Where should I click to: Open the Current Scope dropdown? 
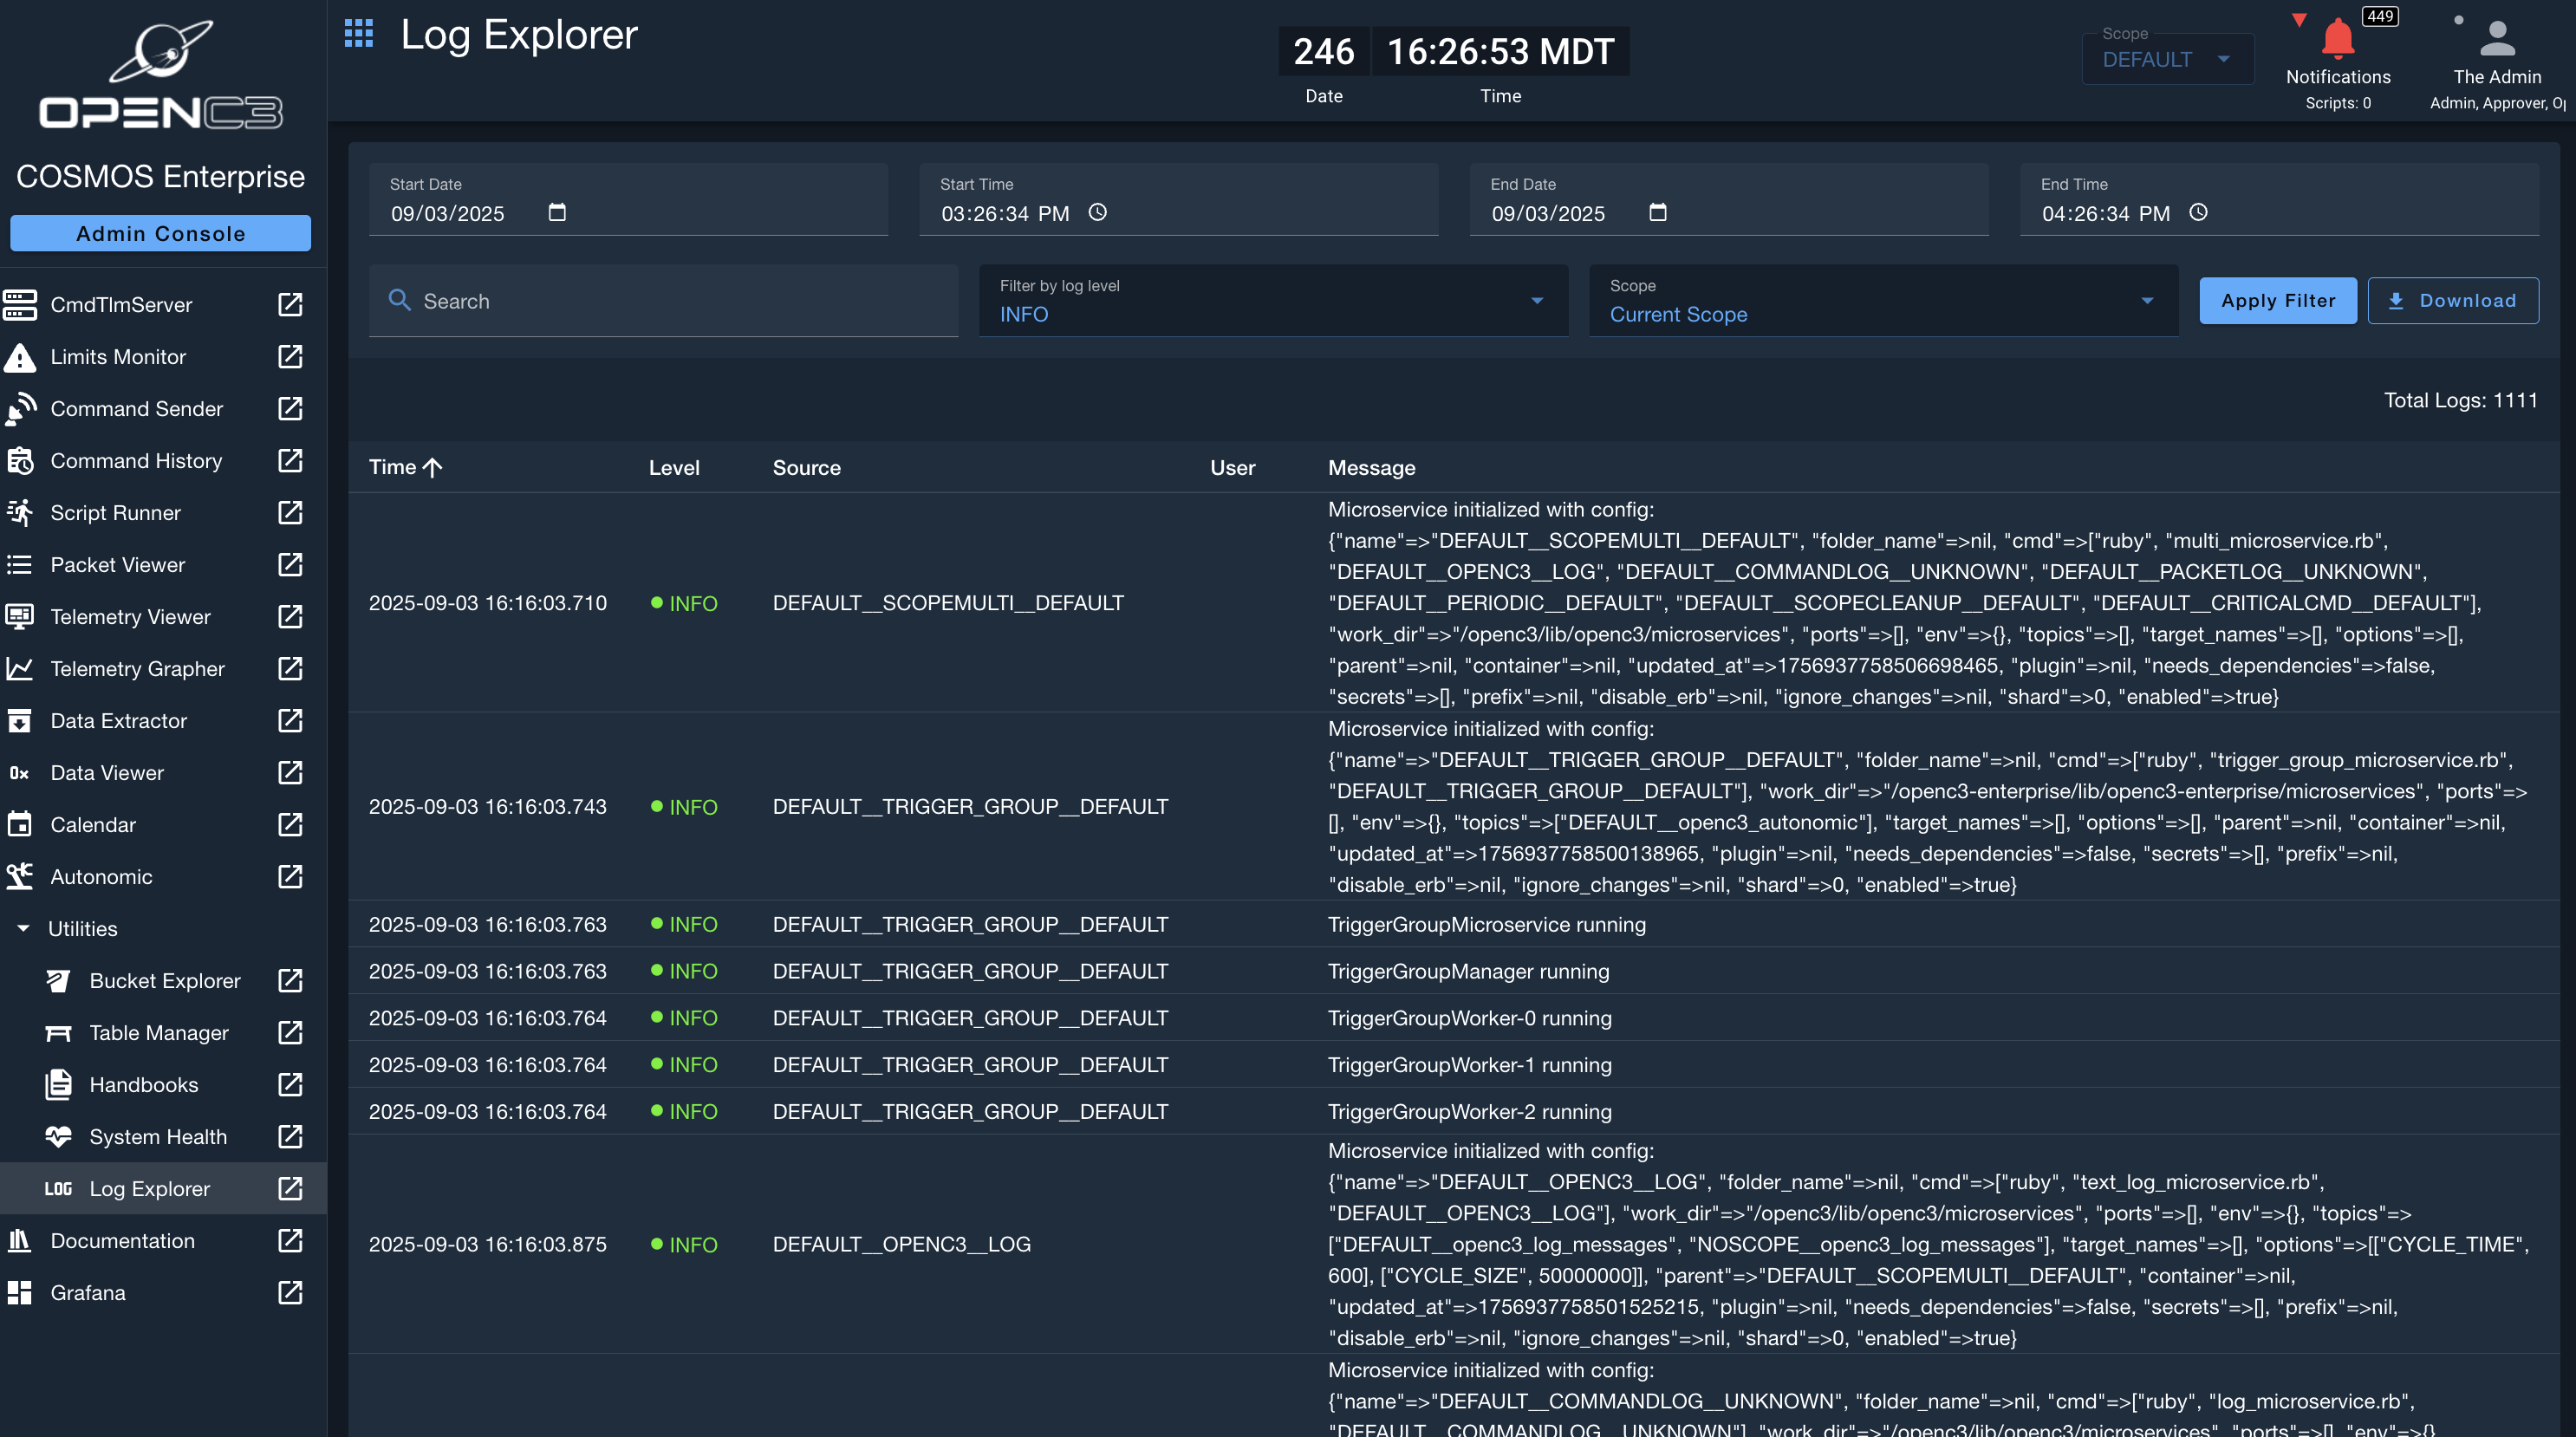(x=1883, y=301)
